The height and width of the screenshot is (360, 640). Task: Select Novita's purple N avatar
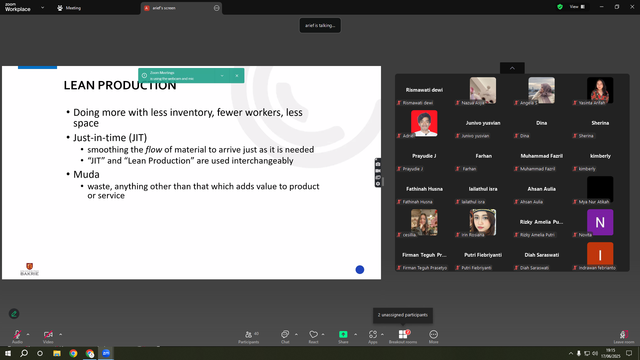(600, 222)
